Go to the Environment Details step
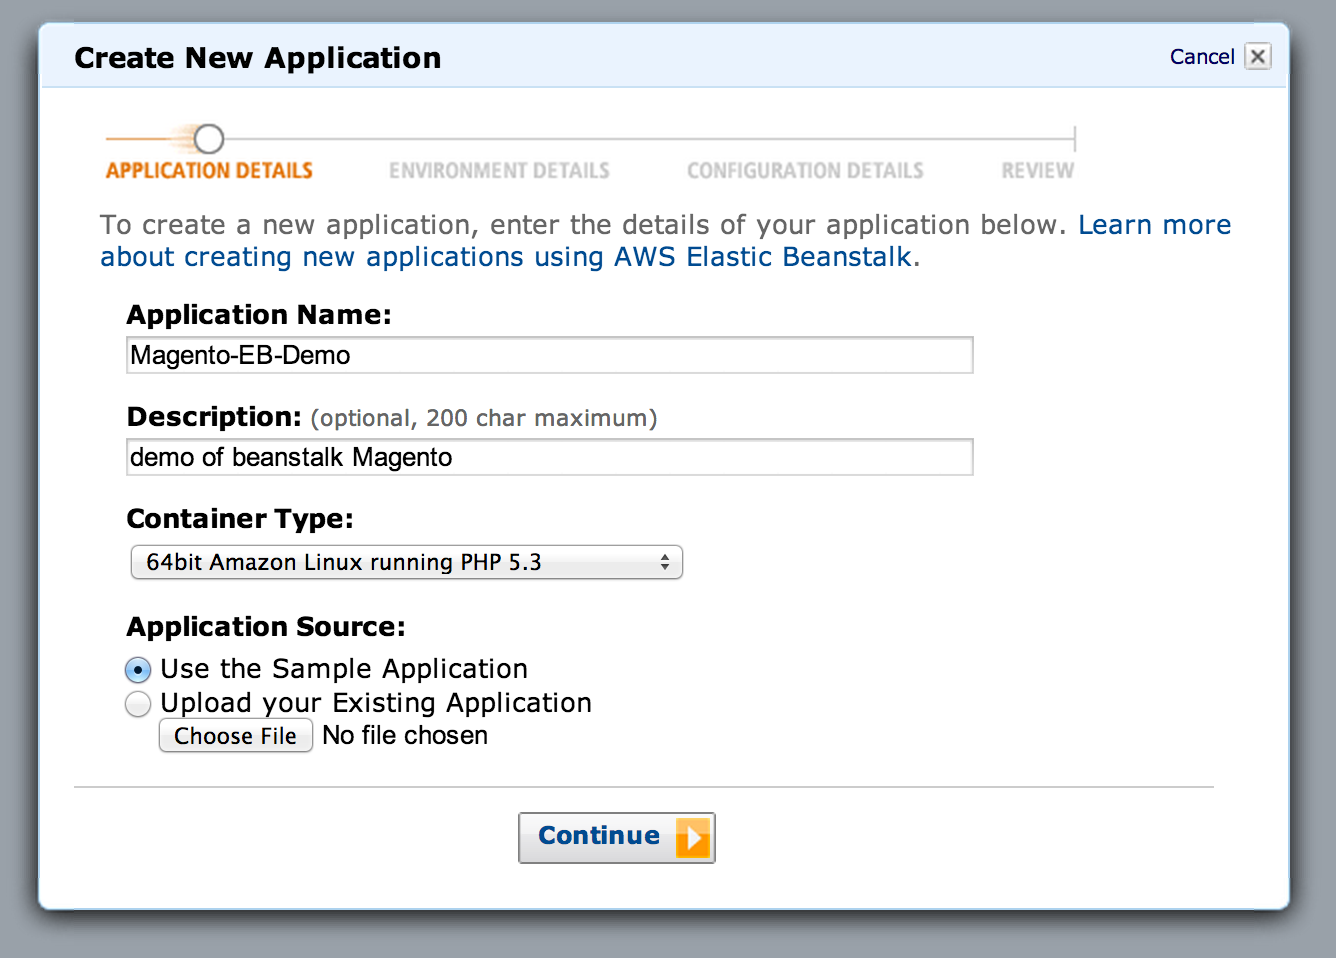The width and height of the screenshot is (1336, 958). click(499, 171)
